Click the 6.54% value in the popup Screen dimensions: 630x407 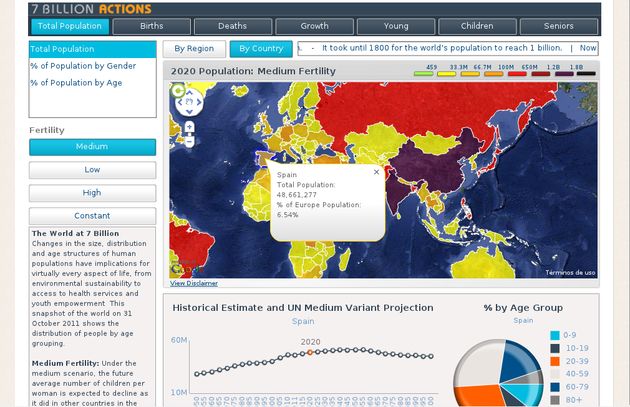[x=287, y=215]
